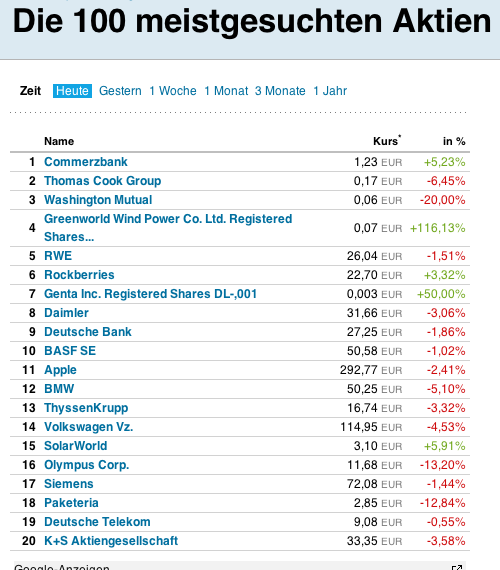Click the -13,20% change value

coord(443,465)
